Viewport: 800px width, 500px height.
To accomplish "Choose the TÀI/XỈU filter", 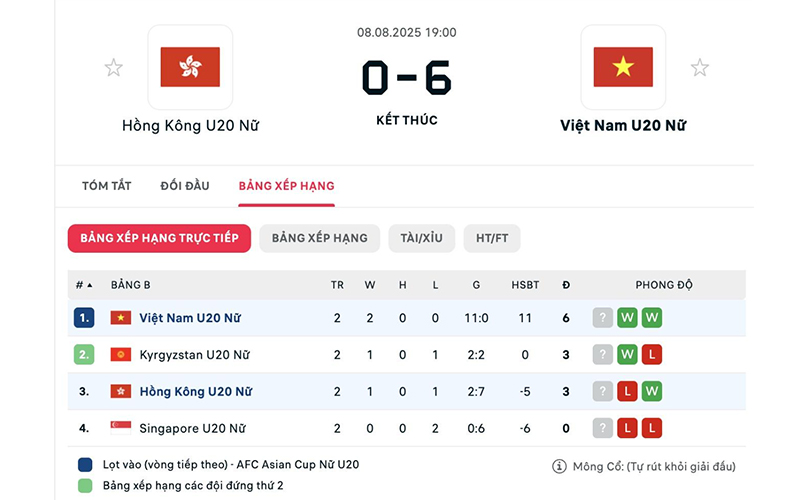I will [421, 238].
